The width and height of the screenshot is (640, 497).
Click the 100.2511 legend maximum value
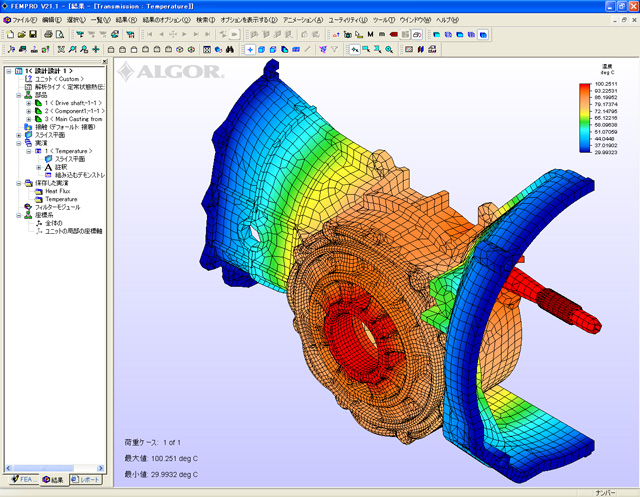(606, 84)
